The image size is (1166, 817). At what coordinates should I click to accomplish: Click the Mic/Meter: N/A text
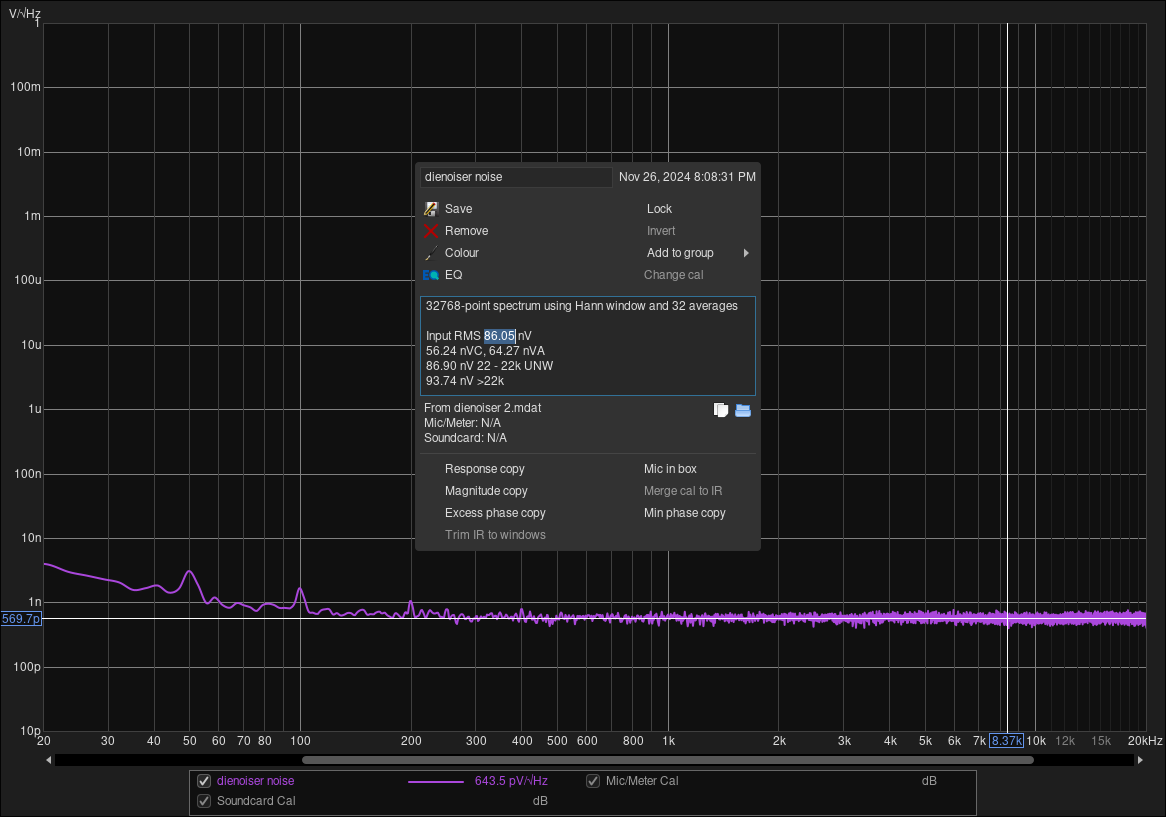462,423
